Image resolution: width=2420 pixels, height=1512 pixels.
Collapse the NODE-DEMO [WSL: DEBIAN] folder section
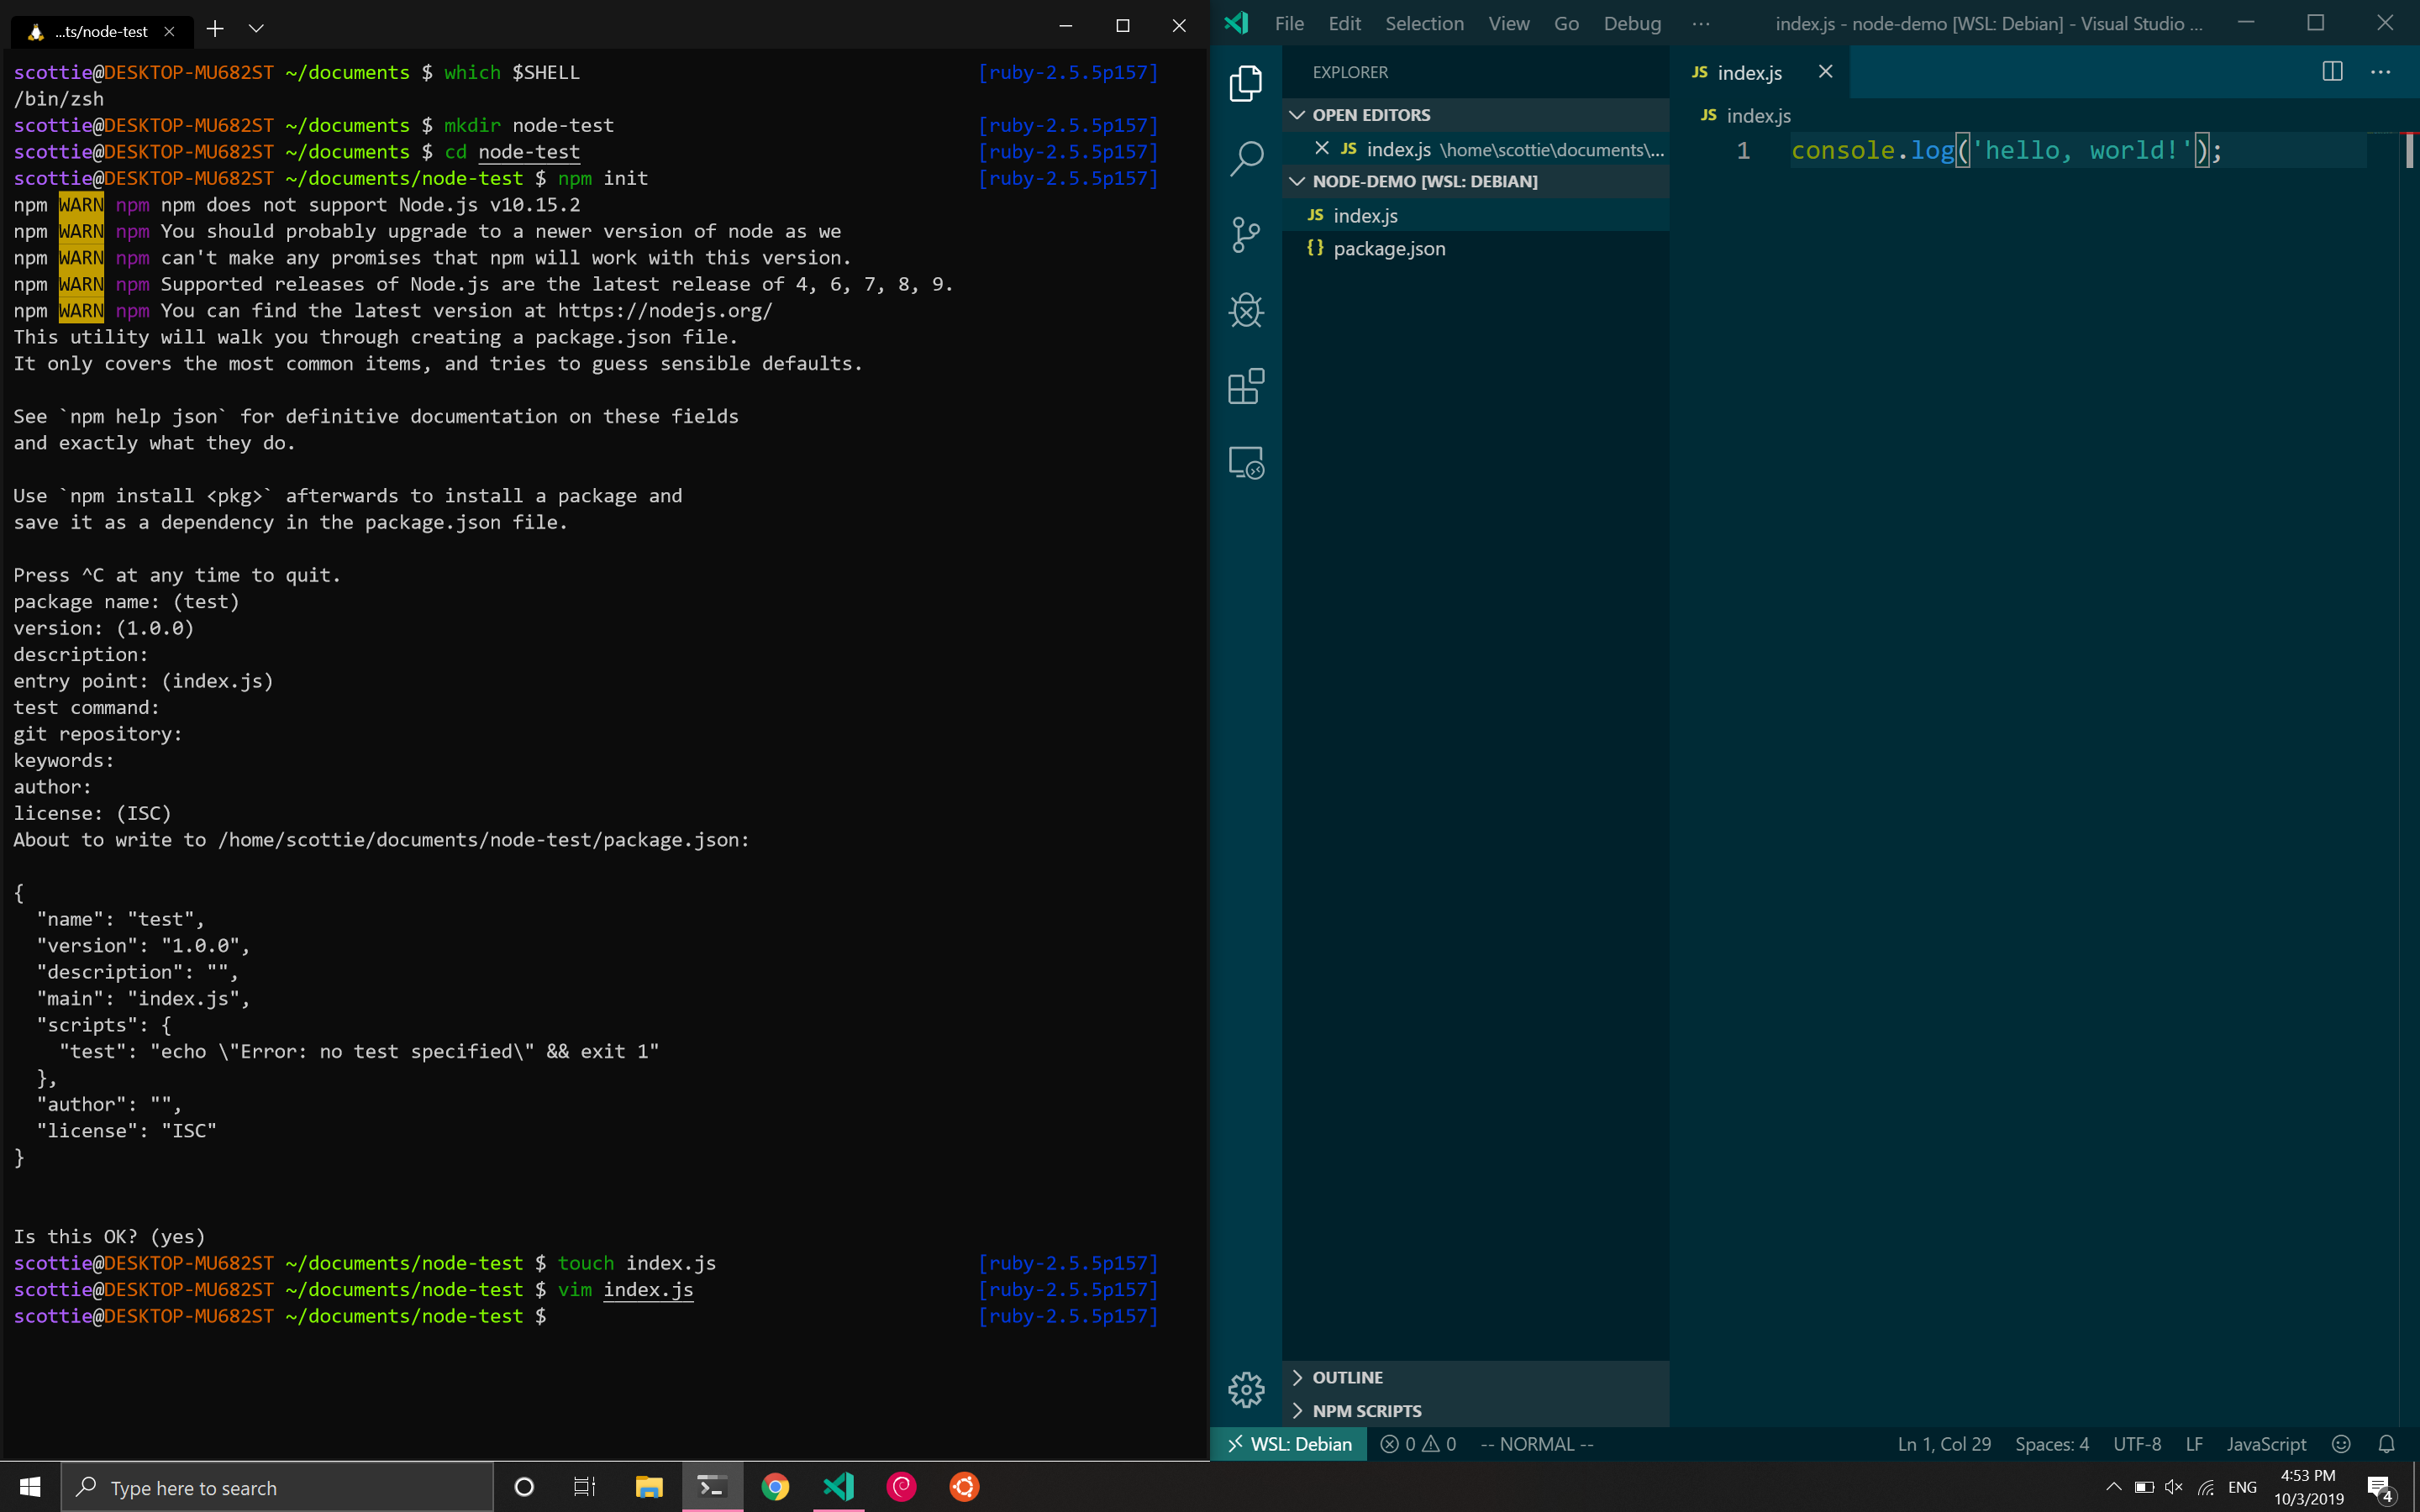(1475, 181)
